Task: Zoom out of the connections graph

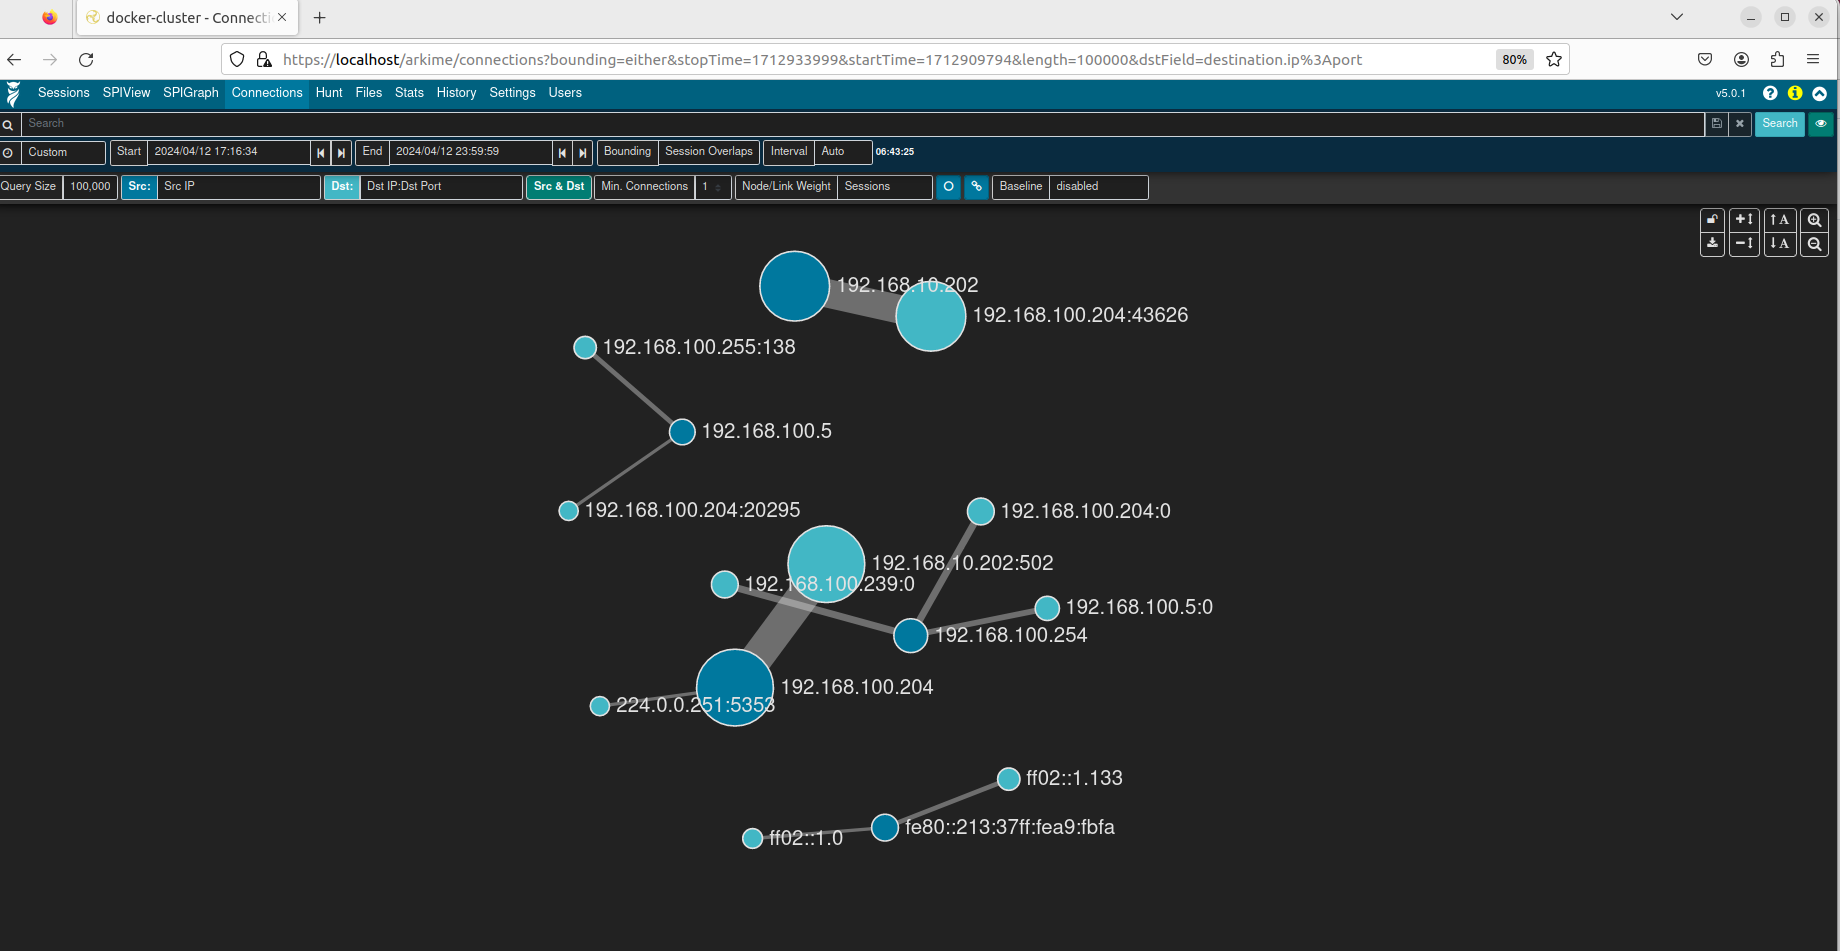Action: click(1814, 244)
